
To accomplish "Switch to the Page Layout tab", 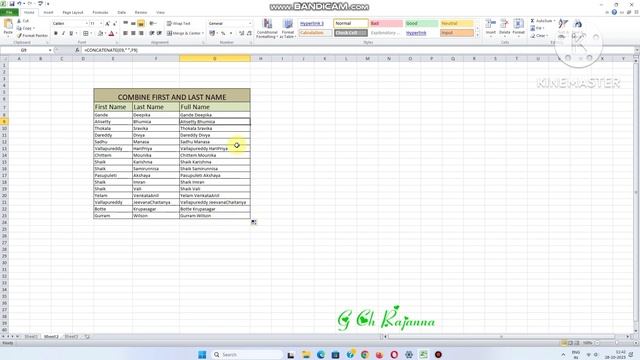I will tap(73, 12).
